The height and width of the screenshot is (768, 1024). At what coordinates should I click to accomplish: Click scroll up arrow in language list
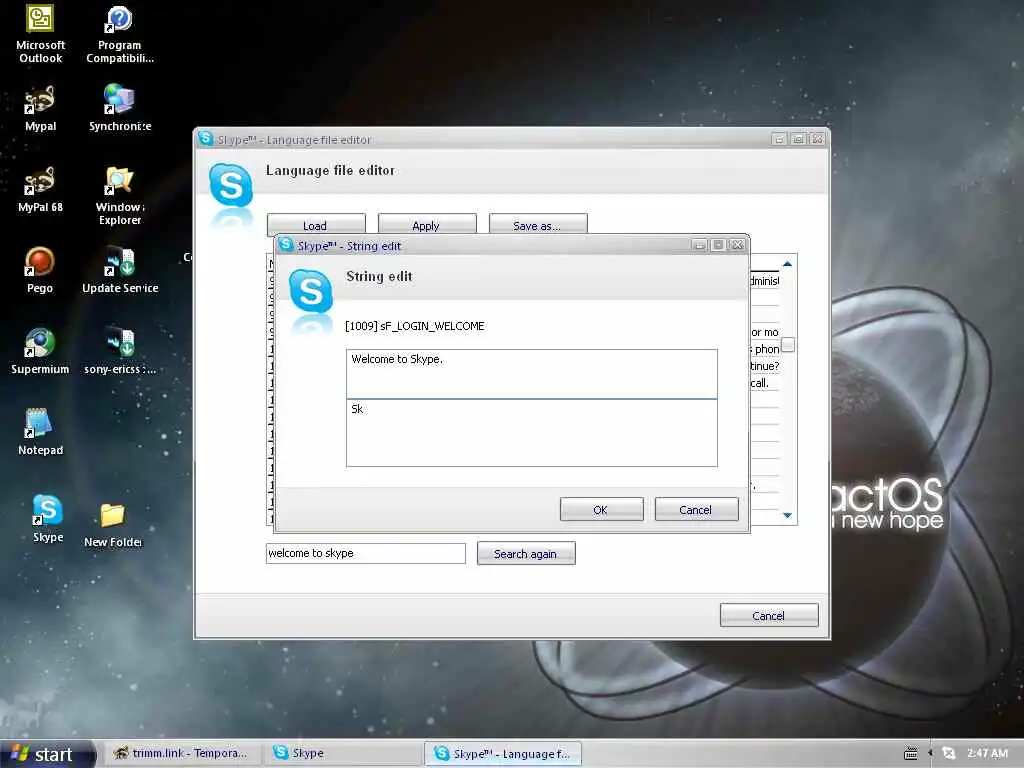coord(788,264)
